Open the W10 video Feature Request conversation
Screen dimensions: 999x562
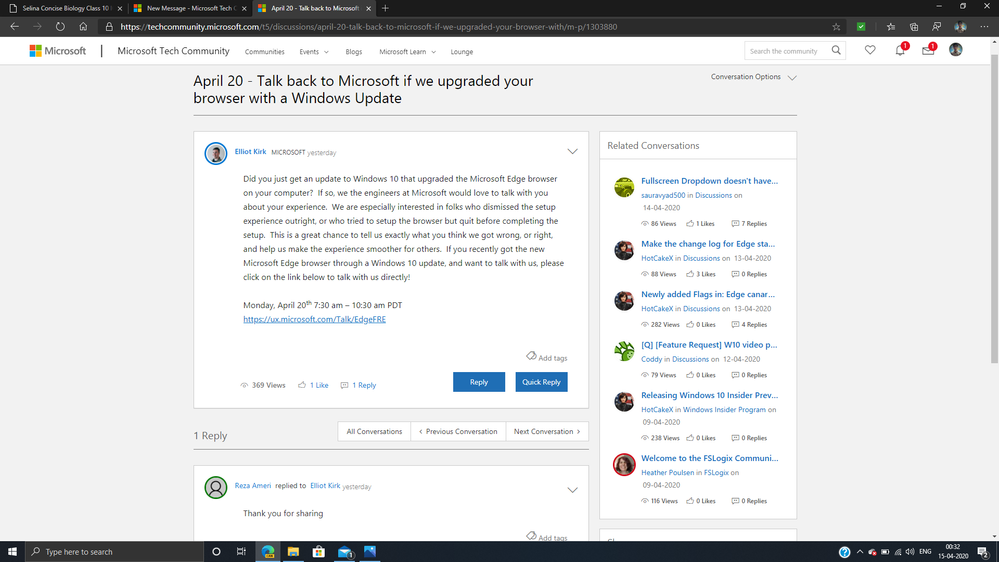[709, 345]
